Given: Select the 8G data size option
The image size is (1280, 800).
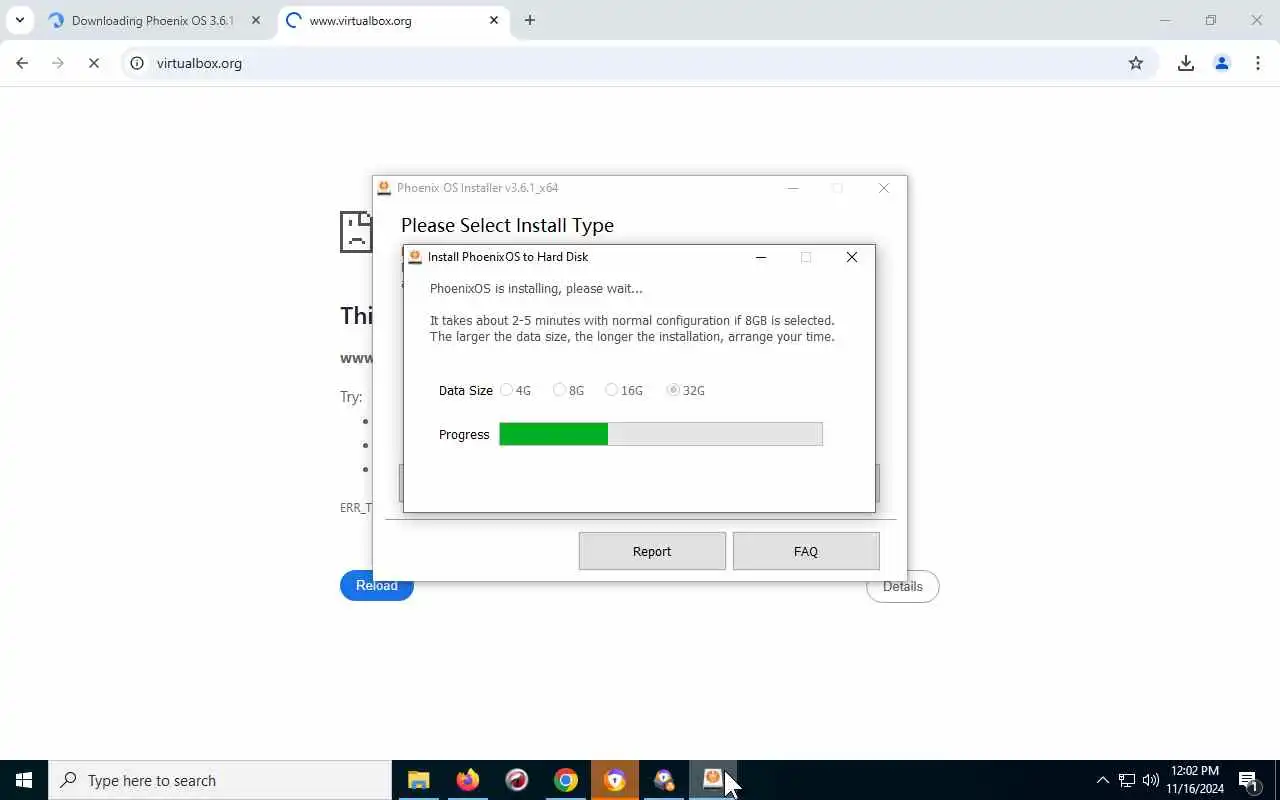Looking at the screenshot, I should click(x=569, y=390).
